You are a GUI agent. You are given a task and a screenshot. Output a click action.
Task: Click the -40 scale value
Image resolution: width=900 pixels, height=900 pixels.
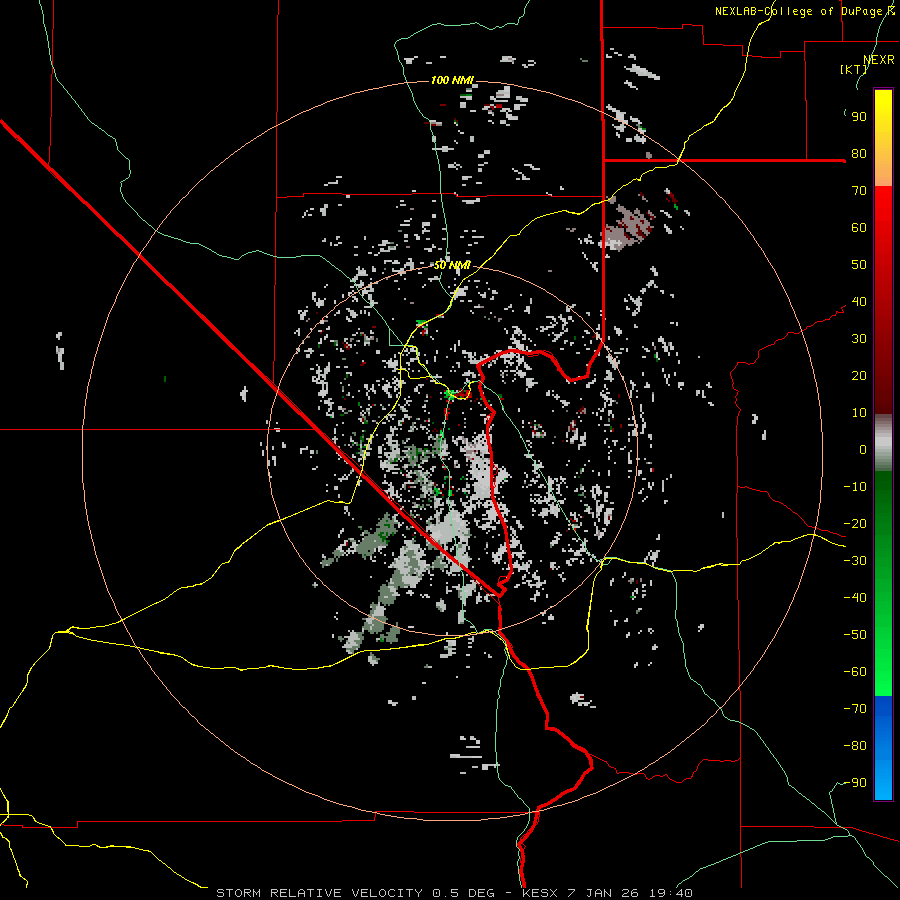pyautogui.click(x=855, y=598)
